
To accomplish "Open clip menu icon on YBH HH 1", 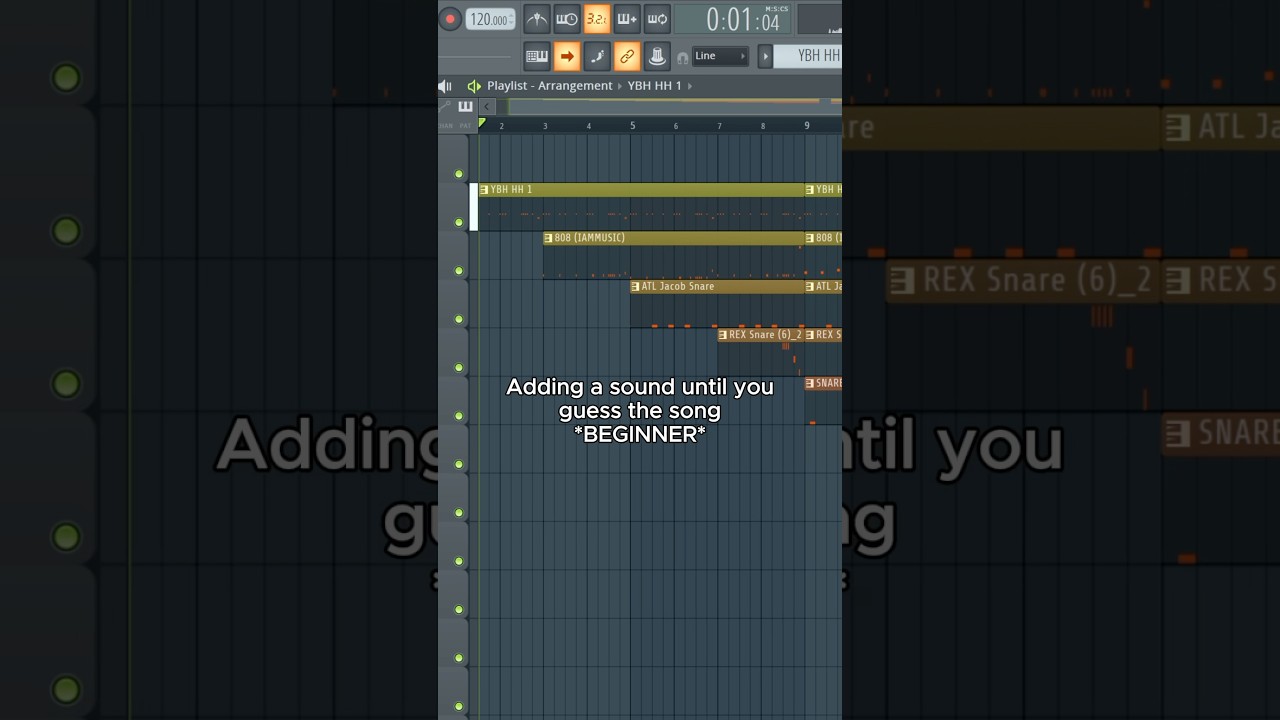I will tap(484, 190).
